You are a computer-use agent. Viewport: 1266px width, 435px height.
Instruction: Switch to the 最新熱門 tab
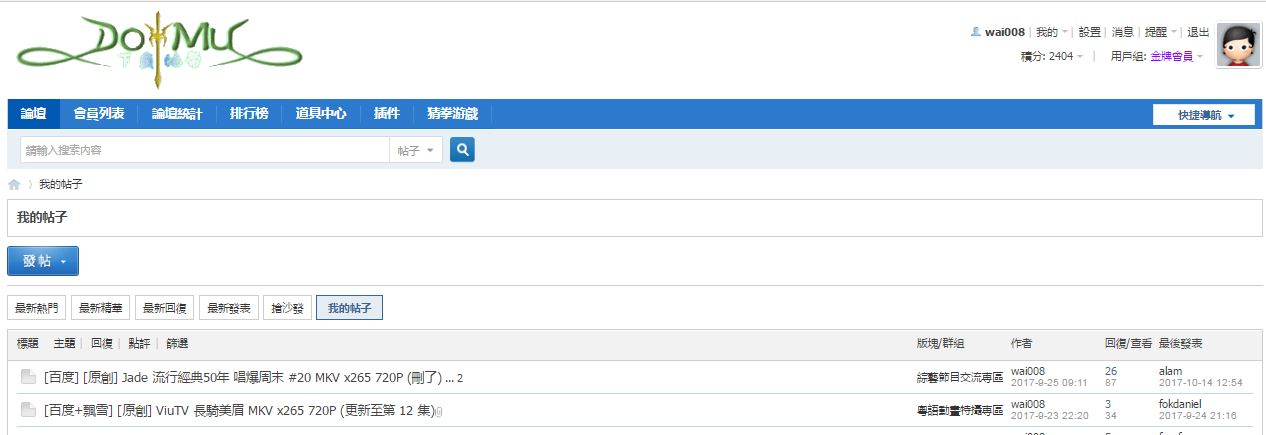pos(36,308)
